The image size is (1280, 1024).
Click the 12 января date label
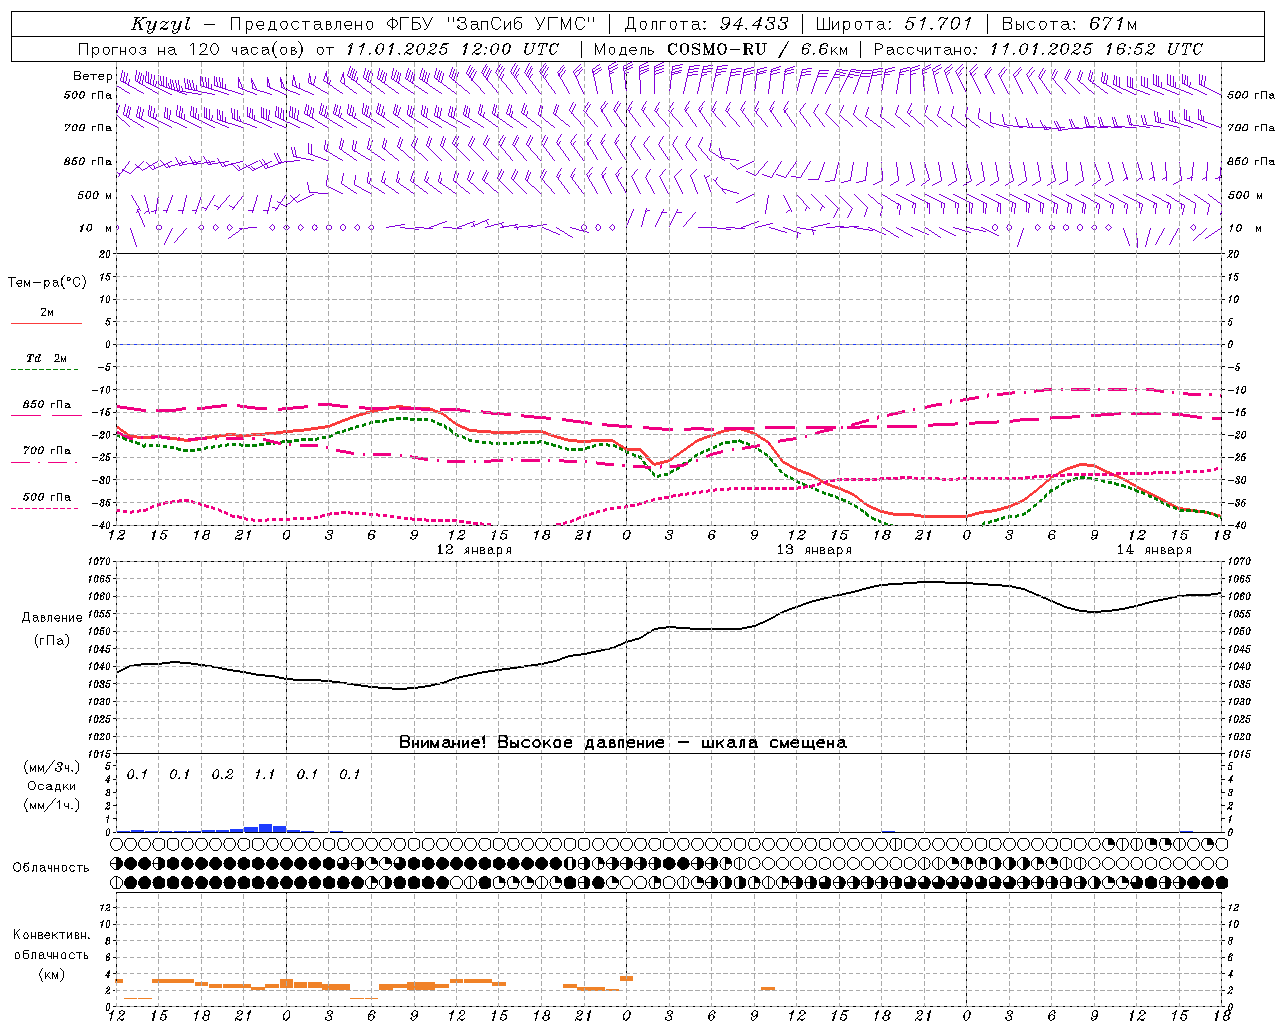474,550
